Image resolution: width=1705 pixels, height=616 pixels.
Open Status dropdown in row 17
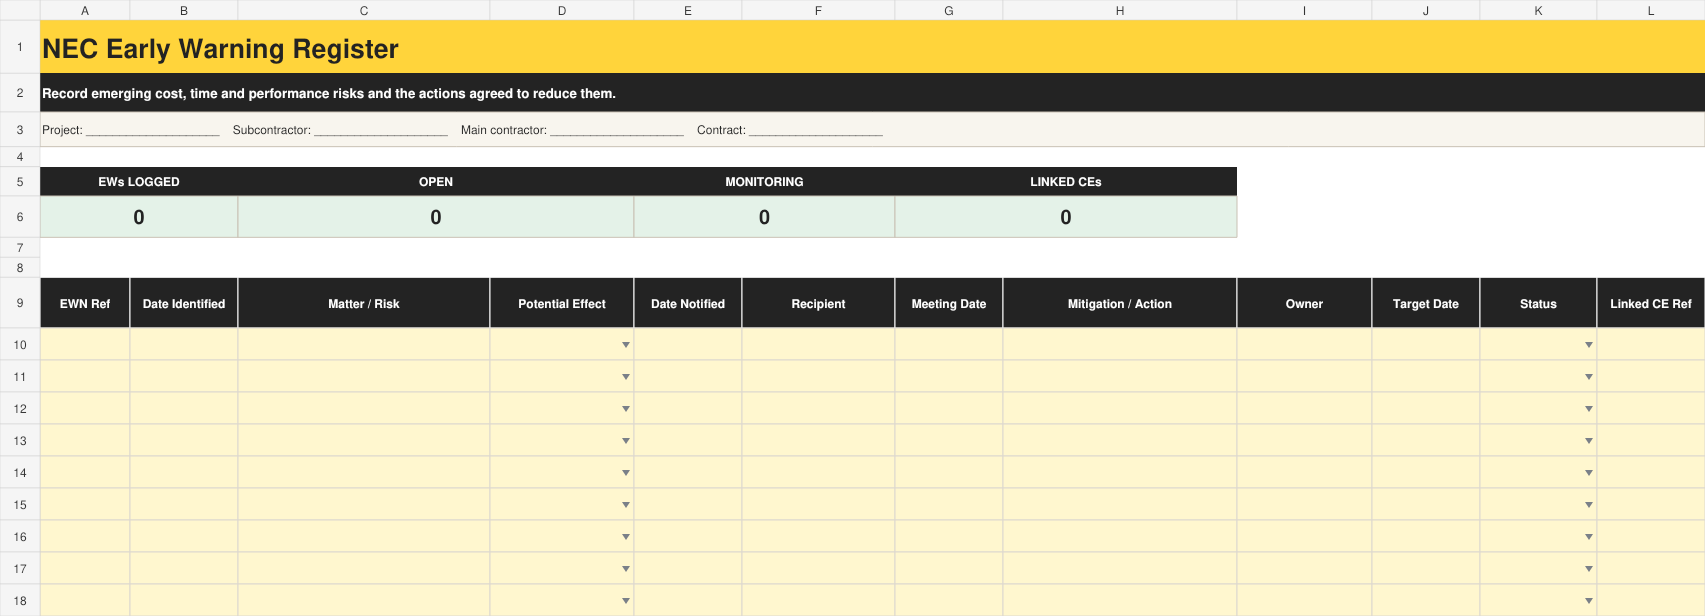1589,569
